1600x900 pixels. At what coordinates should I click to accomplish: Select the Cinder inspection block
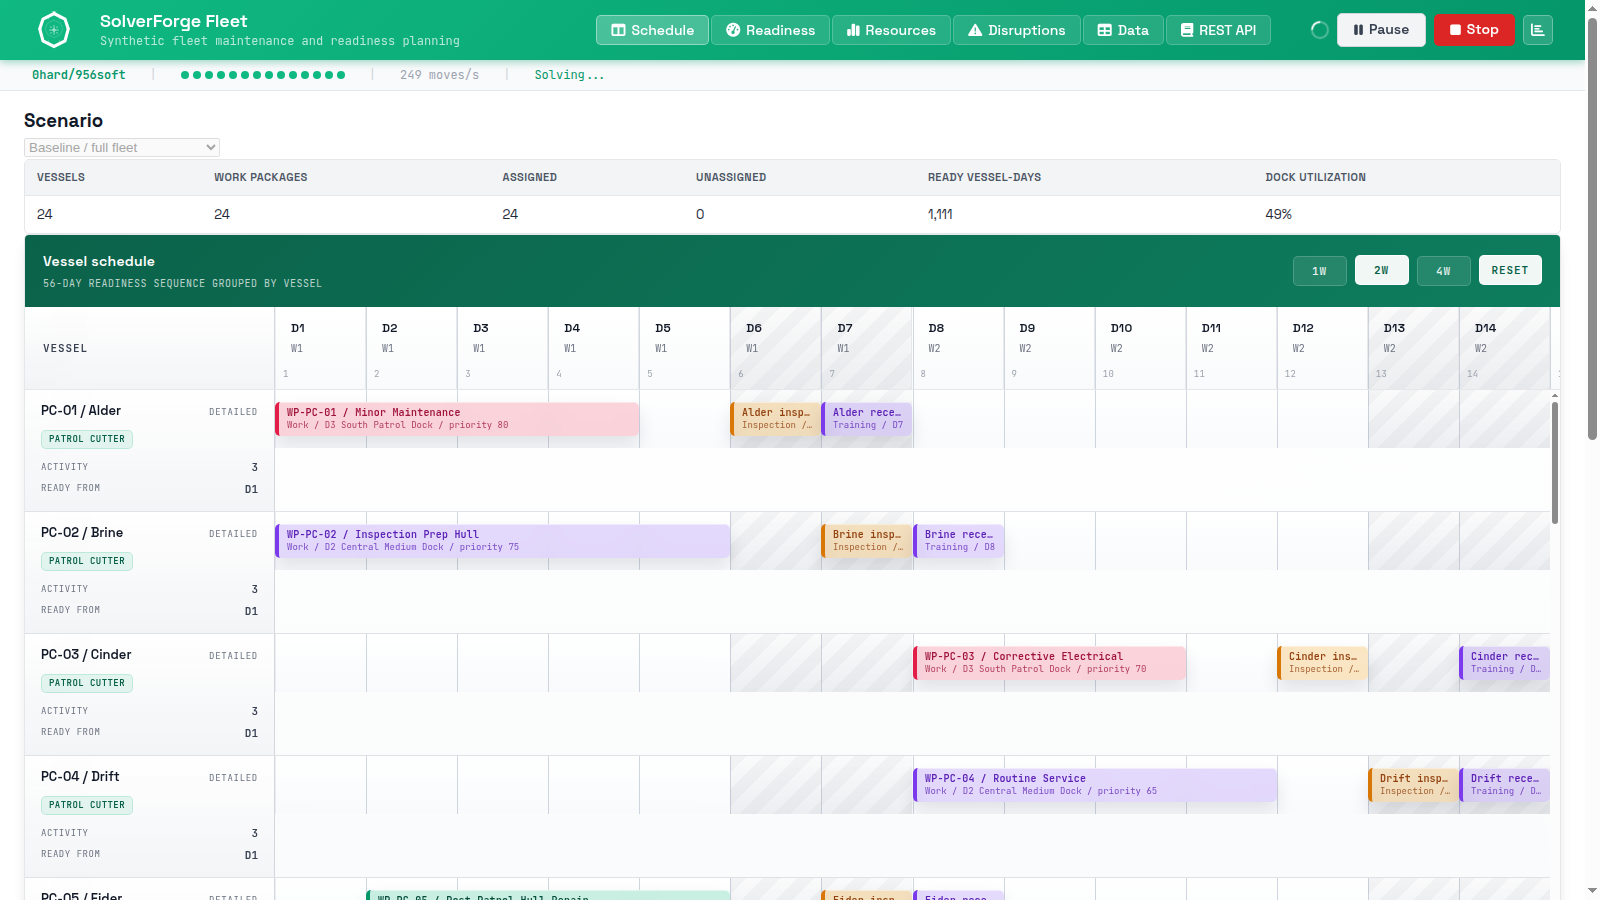(1322, 663)
